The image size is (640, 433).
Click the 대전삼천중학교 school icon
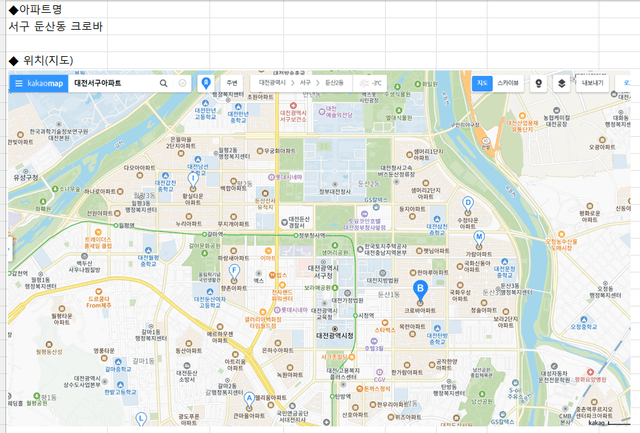coord(437,219)
